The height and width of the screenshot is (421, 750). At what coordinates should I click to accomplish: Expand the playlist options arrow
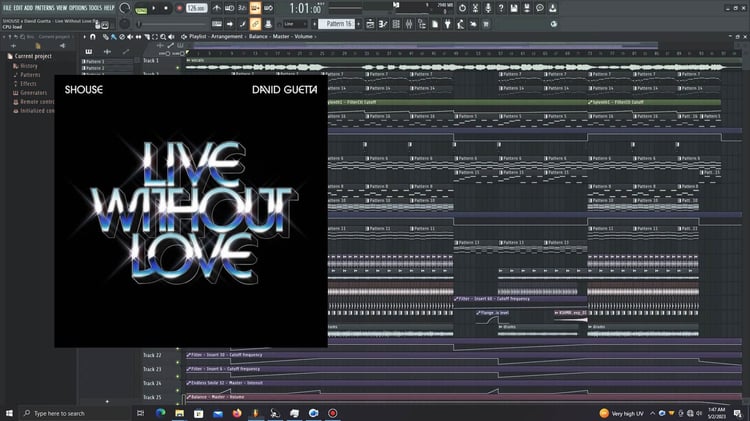click(x=84, y=37)
